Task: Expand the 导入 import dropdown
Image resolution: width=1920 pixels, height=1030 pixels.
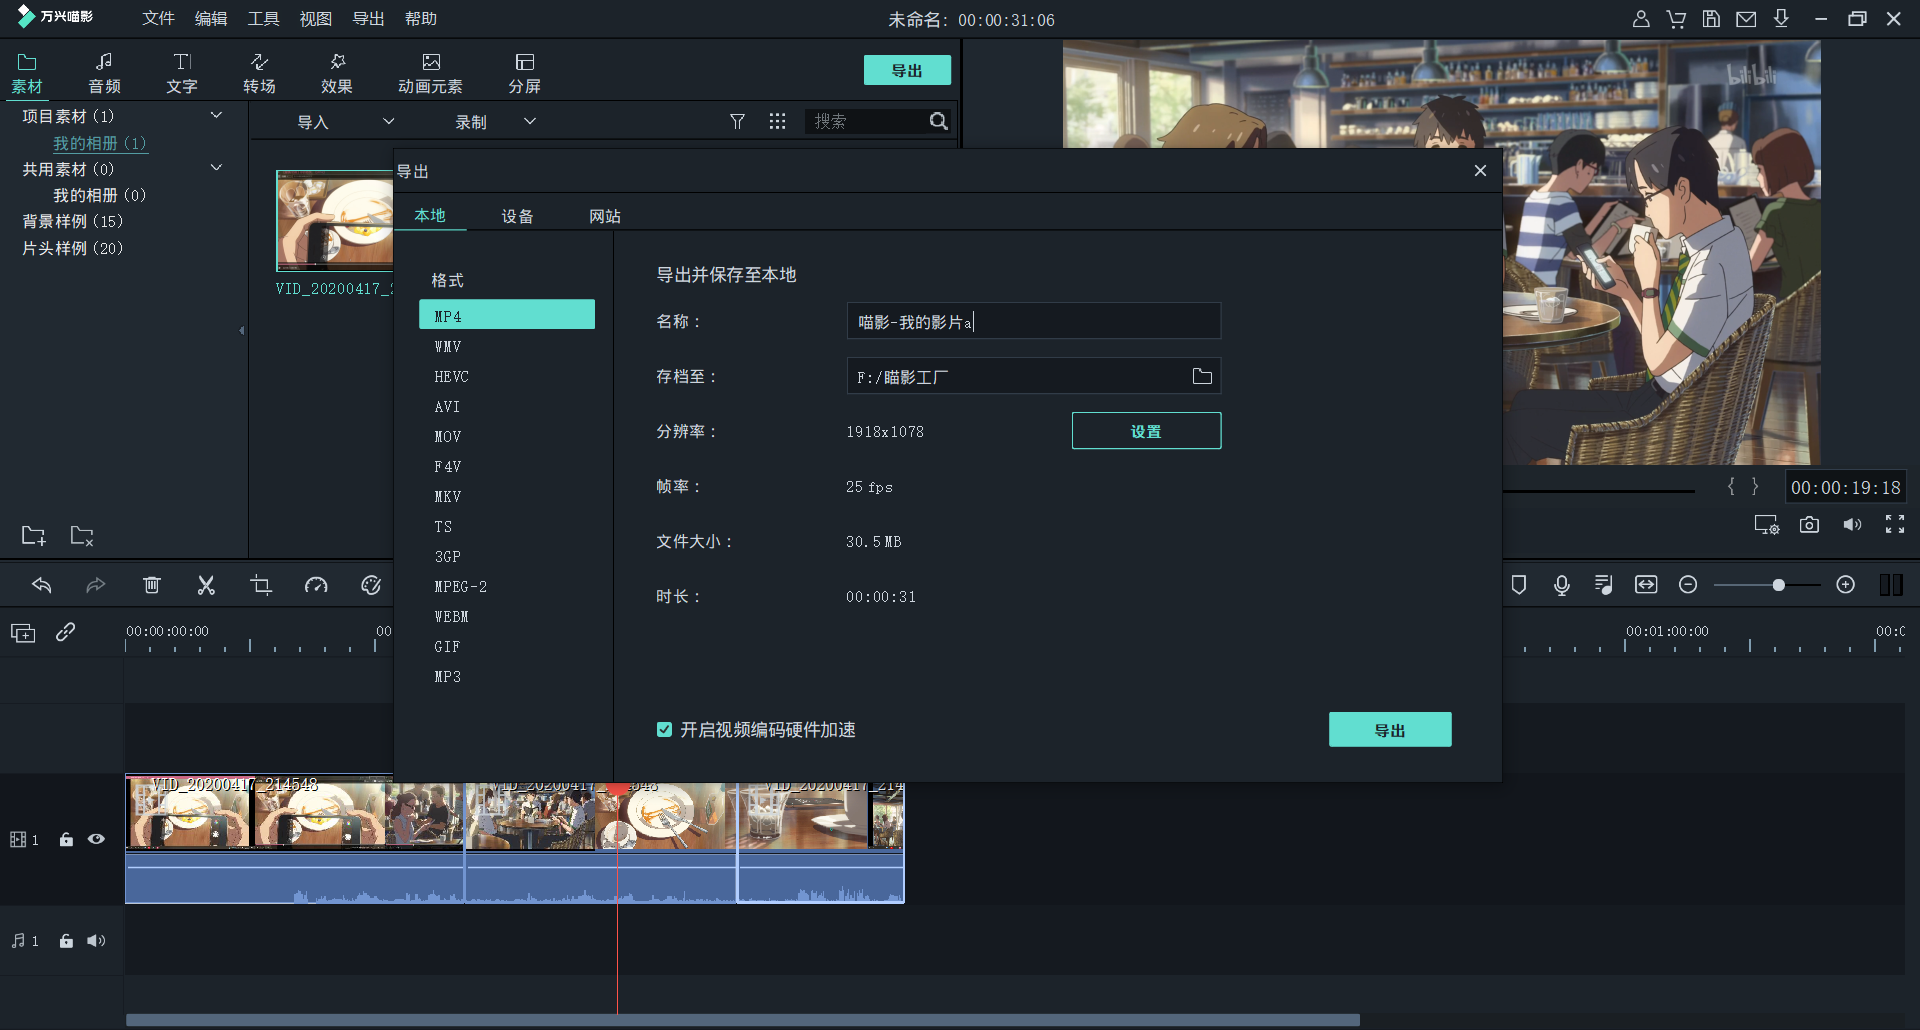Action: (388, 122)
